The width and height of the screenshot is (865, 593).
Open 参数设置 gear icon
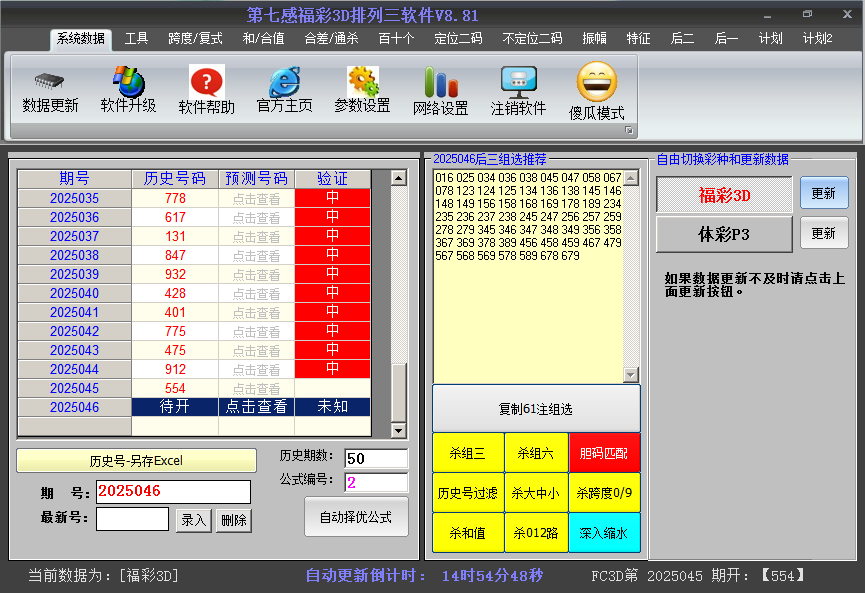[x=362, y=81]
